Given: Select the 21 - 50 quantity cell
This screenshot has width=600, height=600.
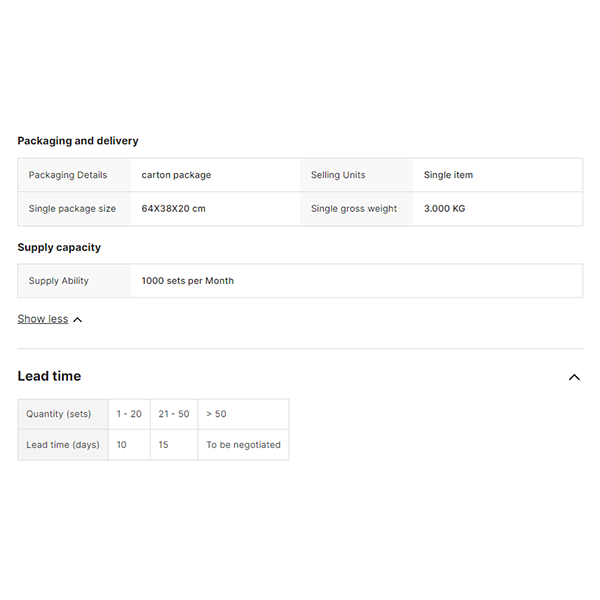Looking at the screenshot, I should coord(174,414).
